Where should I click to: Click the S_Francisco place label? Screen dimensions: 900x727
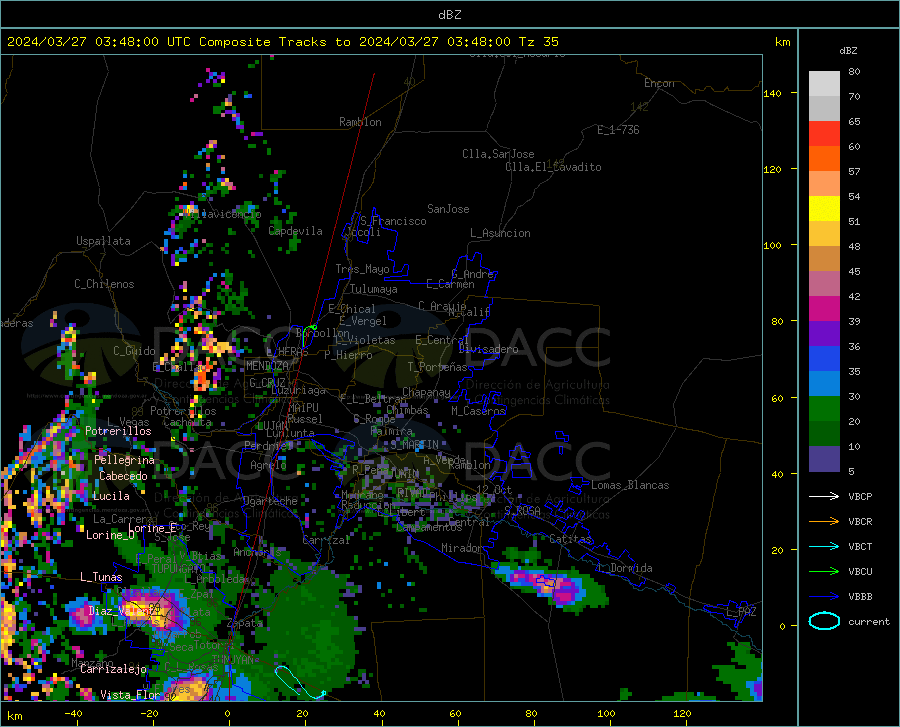tap(393, 221)
